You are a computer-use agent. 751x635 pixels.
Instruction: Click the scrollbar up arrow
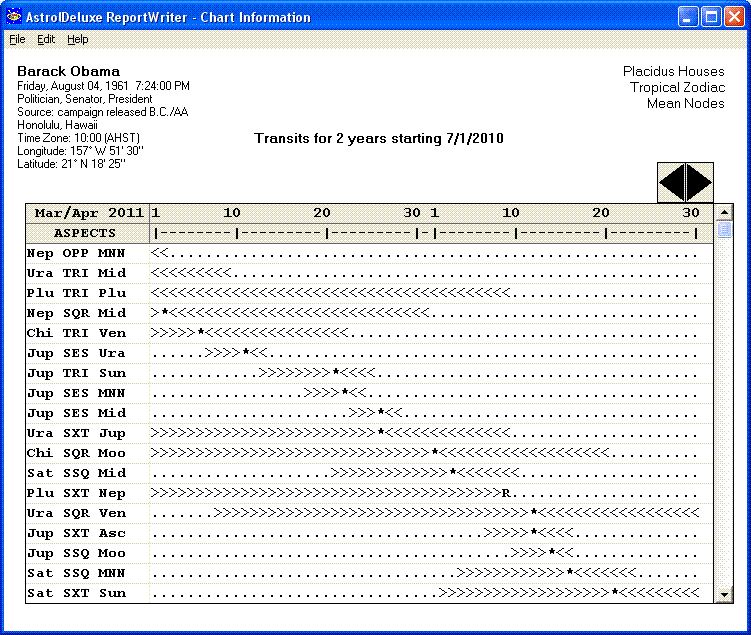725,213
